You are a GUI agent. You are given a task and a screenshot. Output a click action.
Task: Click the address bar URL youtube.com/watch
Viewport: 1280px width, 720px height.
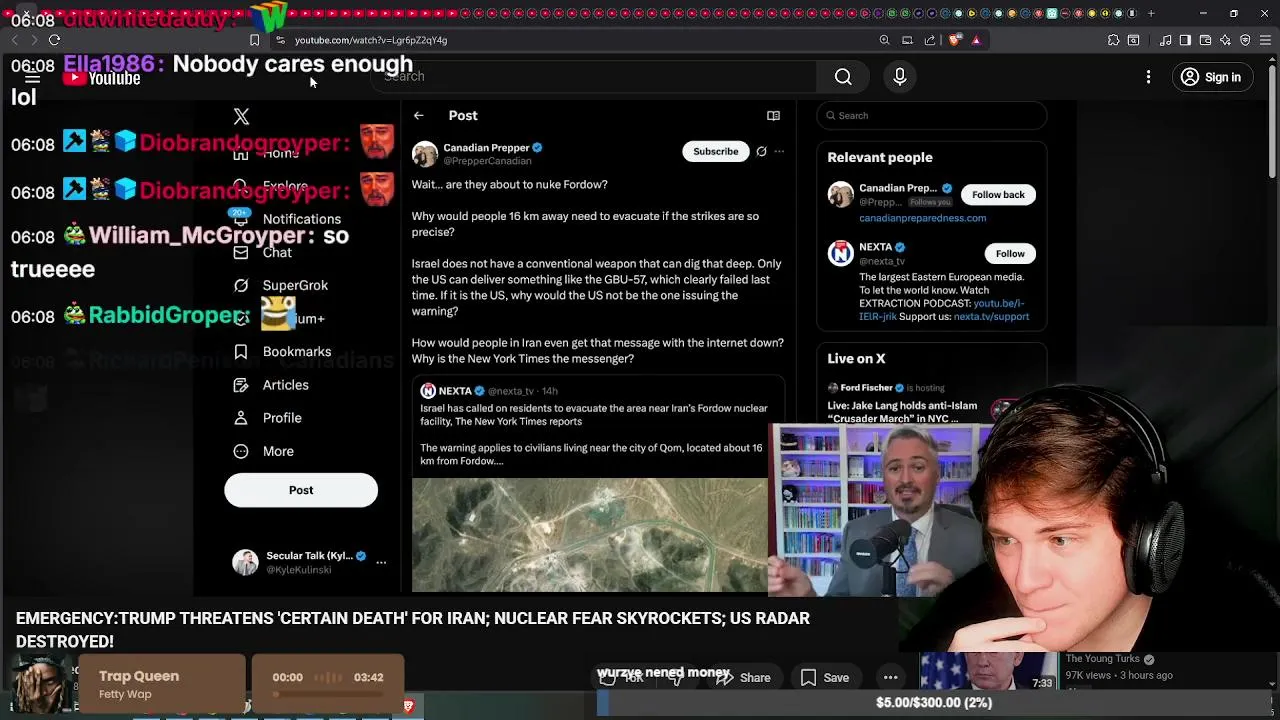point(371,40)
